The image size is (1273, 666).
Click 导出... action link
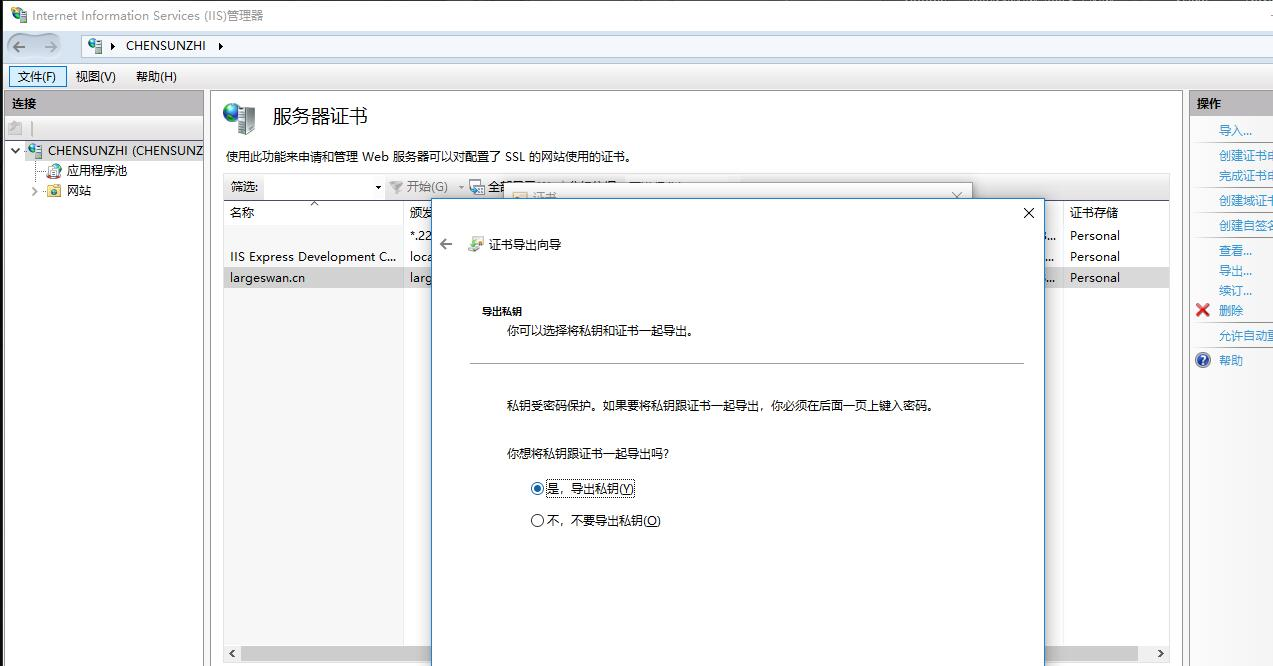point(1235,271)
